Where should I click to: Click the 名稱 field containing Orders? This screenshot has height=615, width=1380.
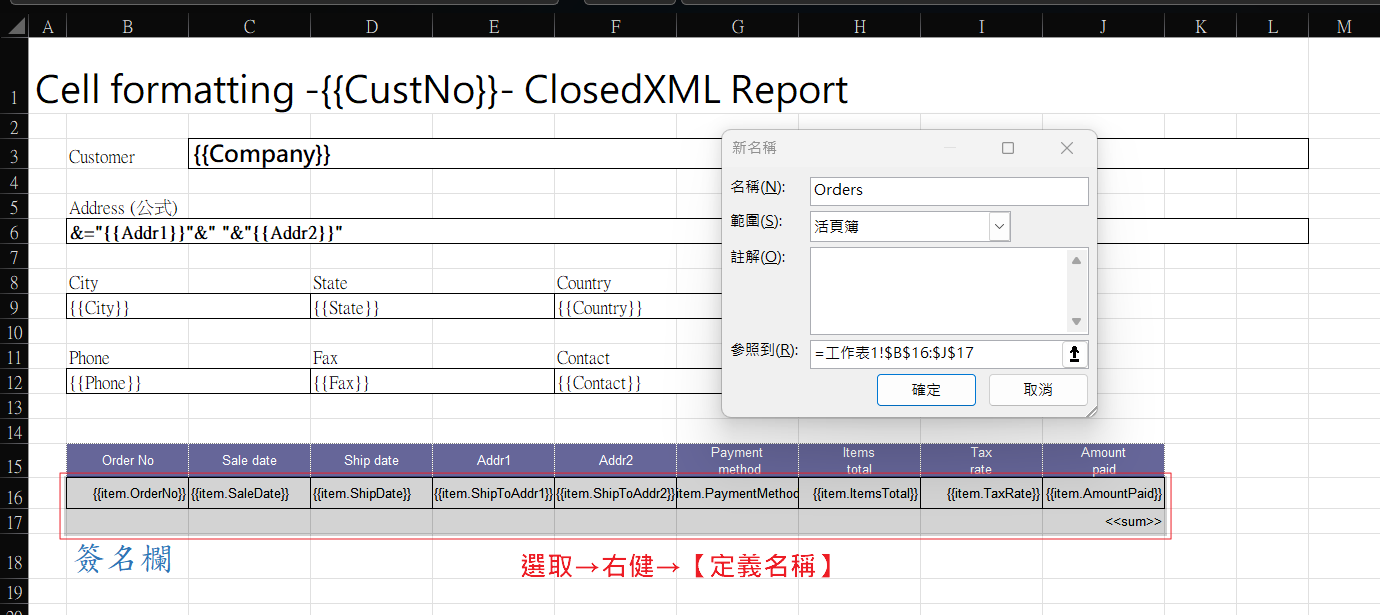point(948,191)
